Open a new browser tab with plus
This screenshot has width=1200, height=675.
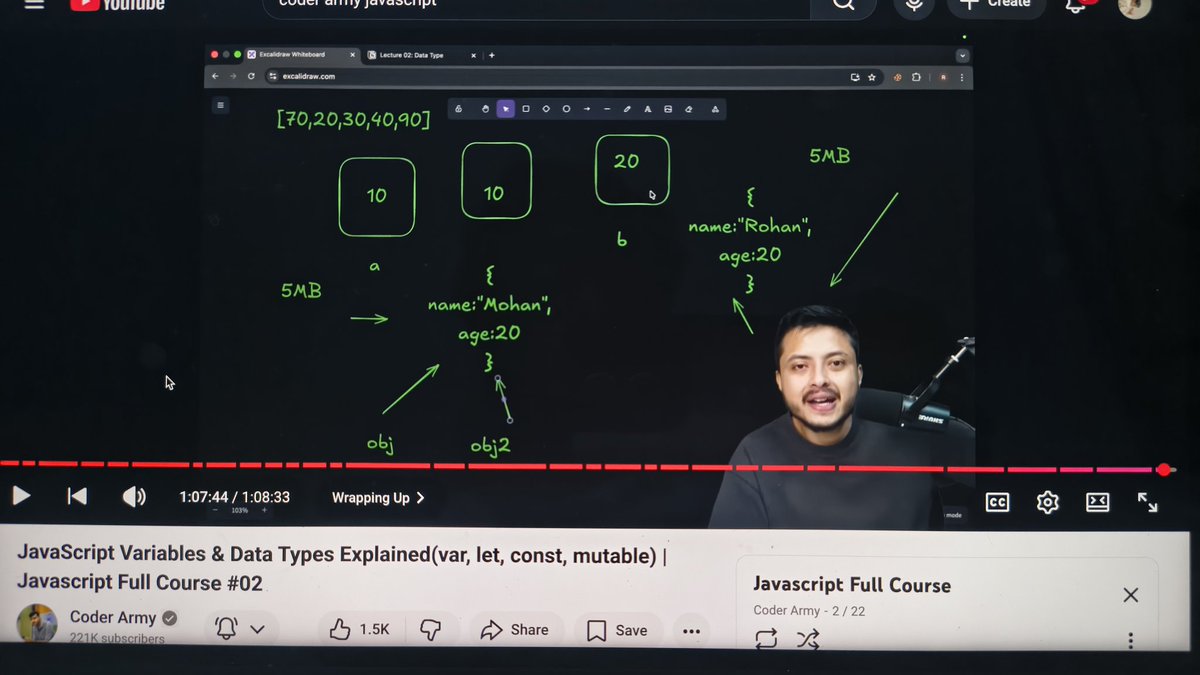[492, 55]
